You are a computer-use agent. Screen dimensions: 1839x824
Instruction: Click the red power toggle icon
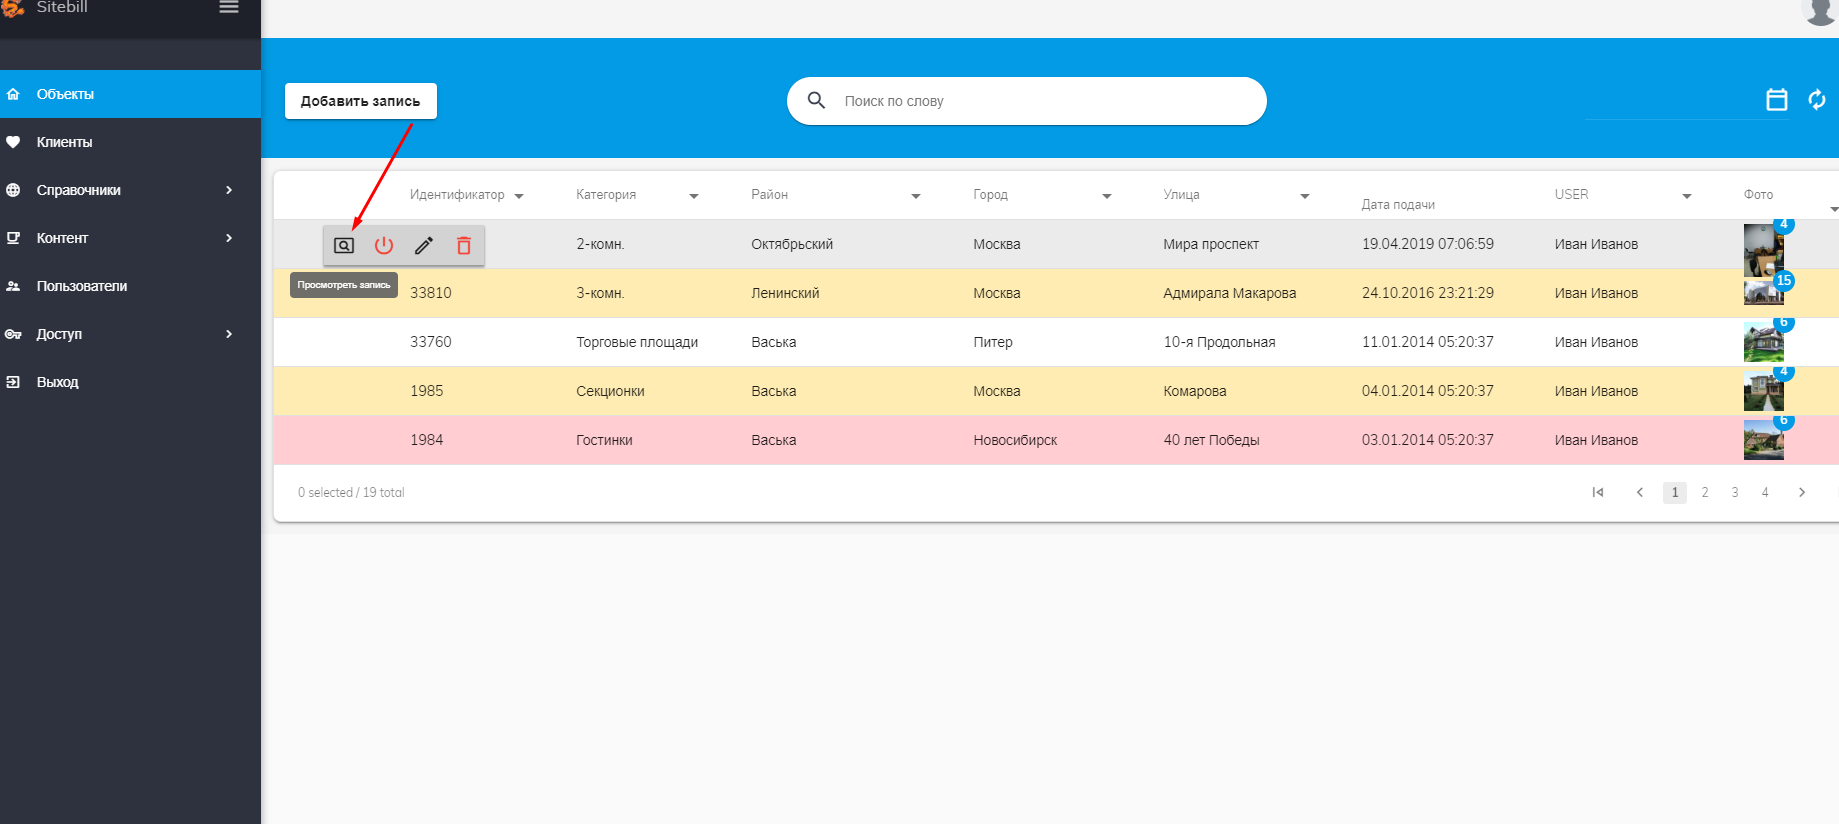[x=384, y=245]
